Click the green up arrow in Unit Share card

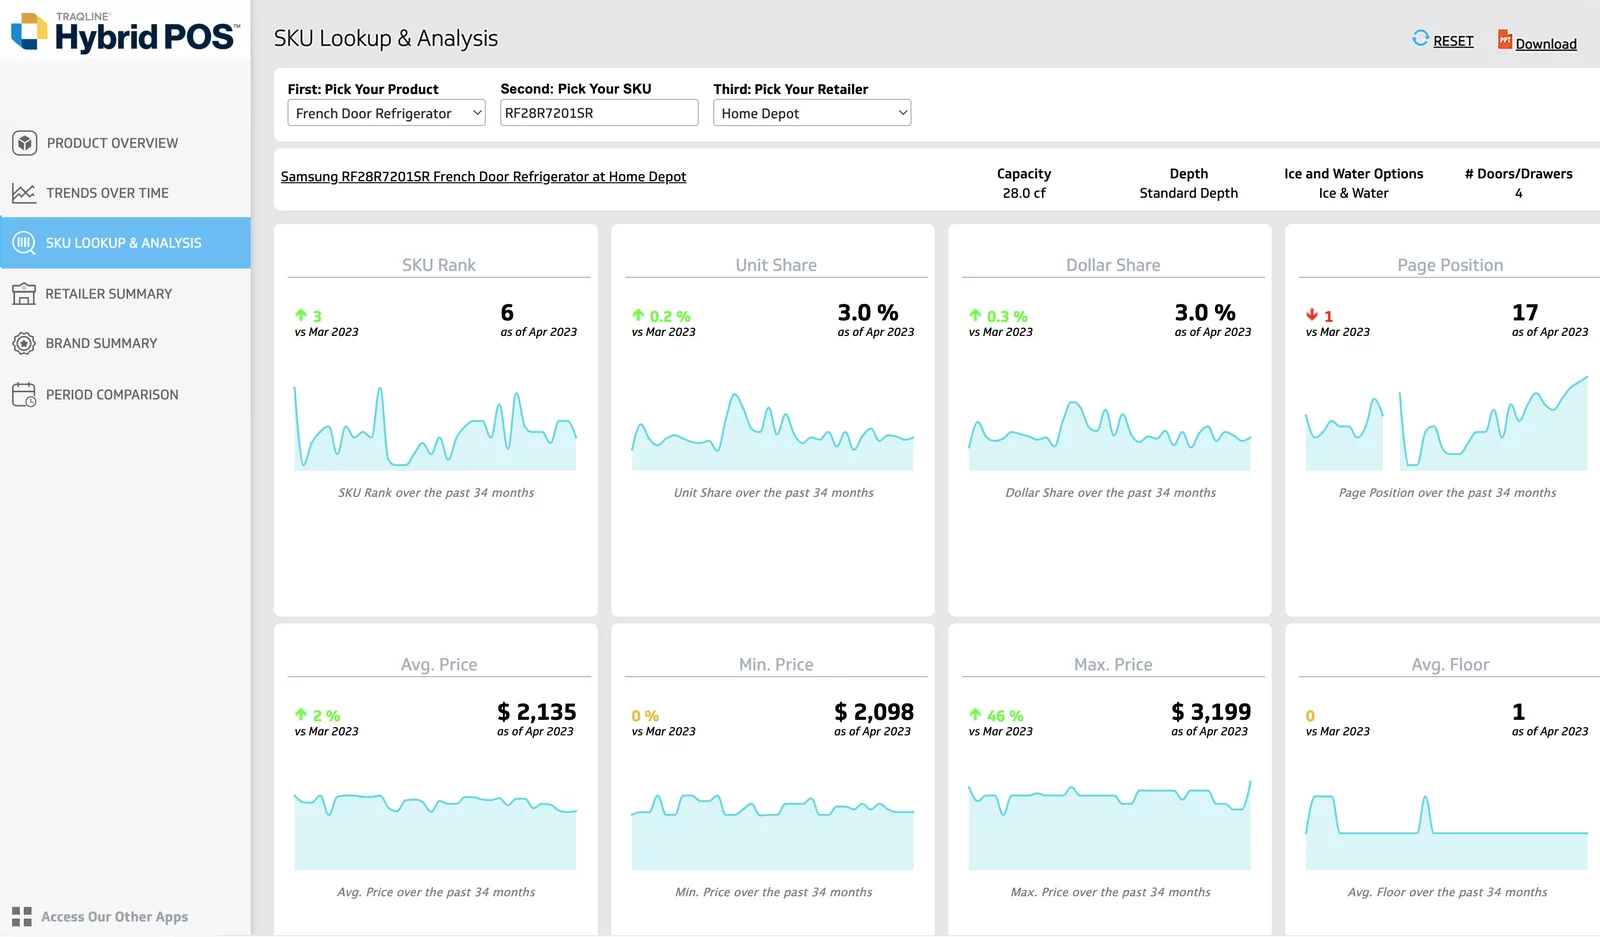click(x=638, y=315)
